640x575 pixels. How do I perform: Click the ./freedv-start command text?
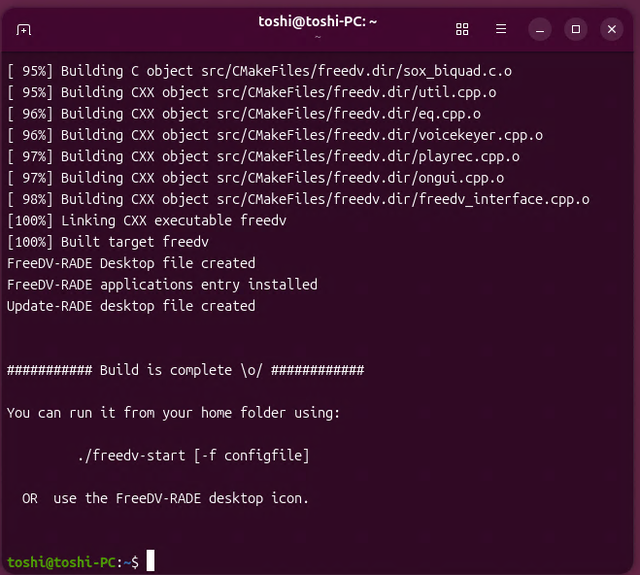point(193,455)
